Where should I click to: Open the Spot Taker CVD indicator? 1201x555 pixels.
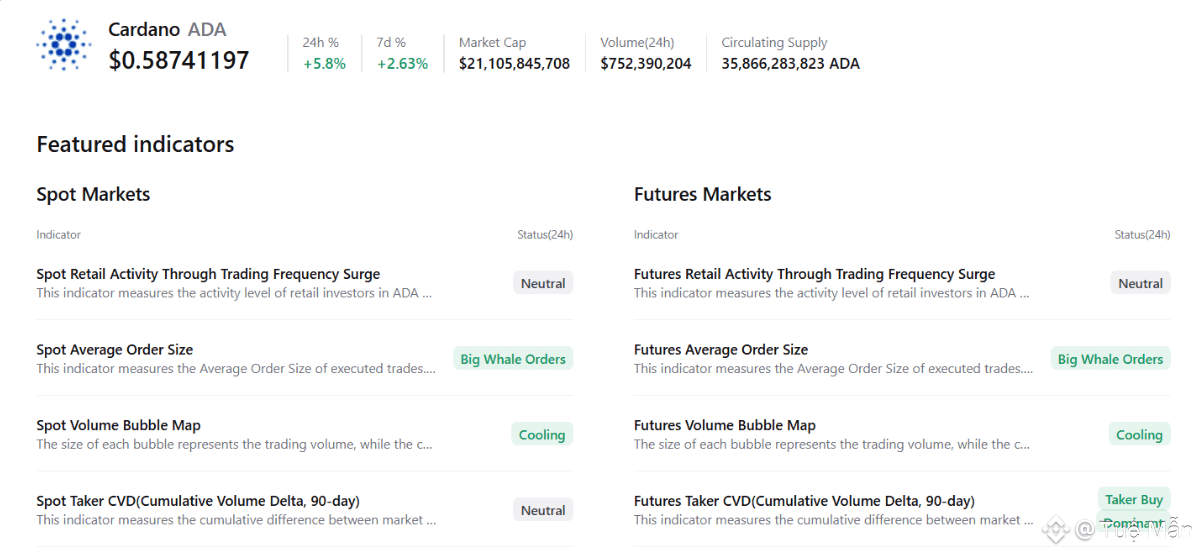point(198,501)
